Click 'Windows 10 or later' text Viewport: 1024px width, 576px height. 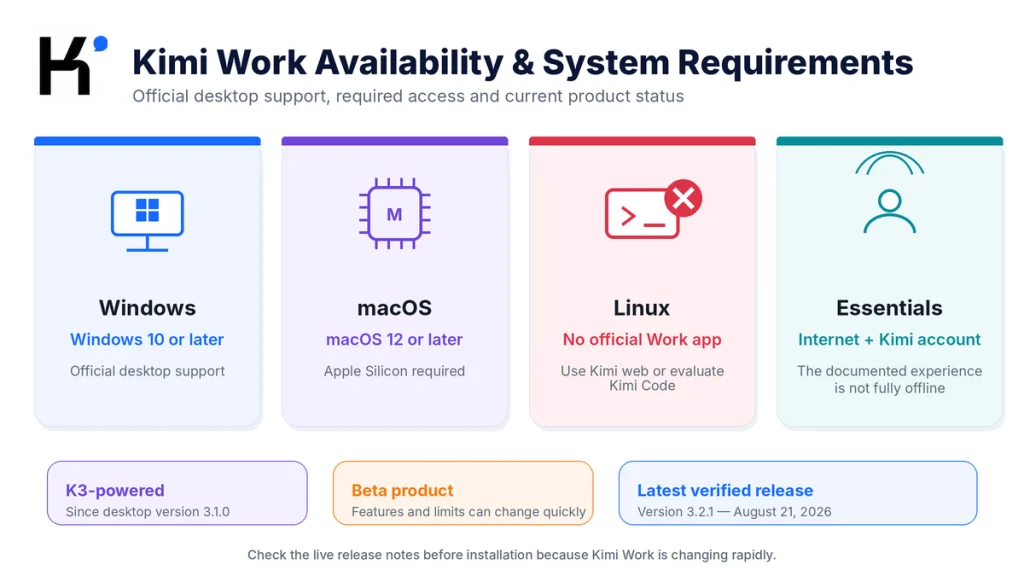click(147, 340)
